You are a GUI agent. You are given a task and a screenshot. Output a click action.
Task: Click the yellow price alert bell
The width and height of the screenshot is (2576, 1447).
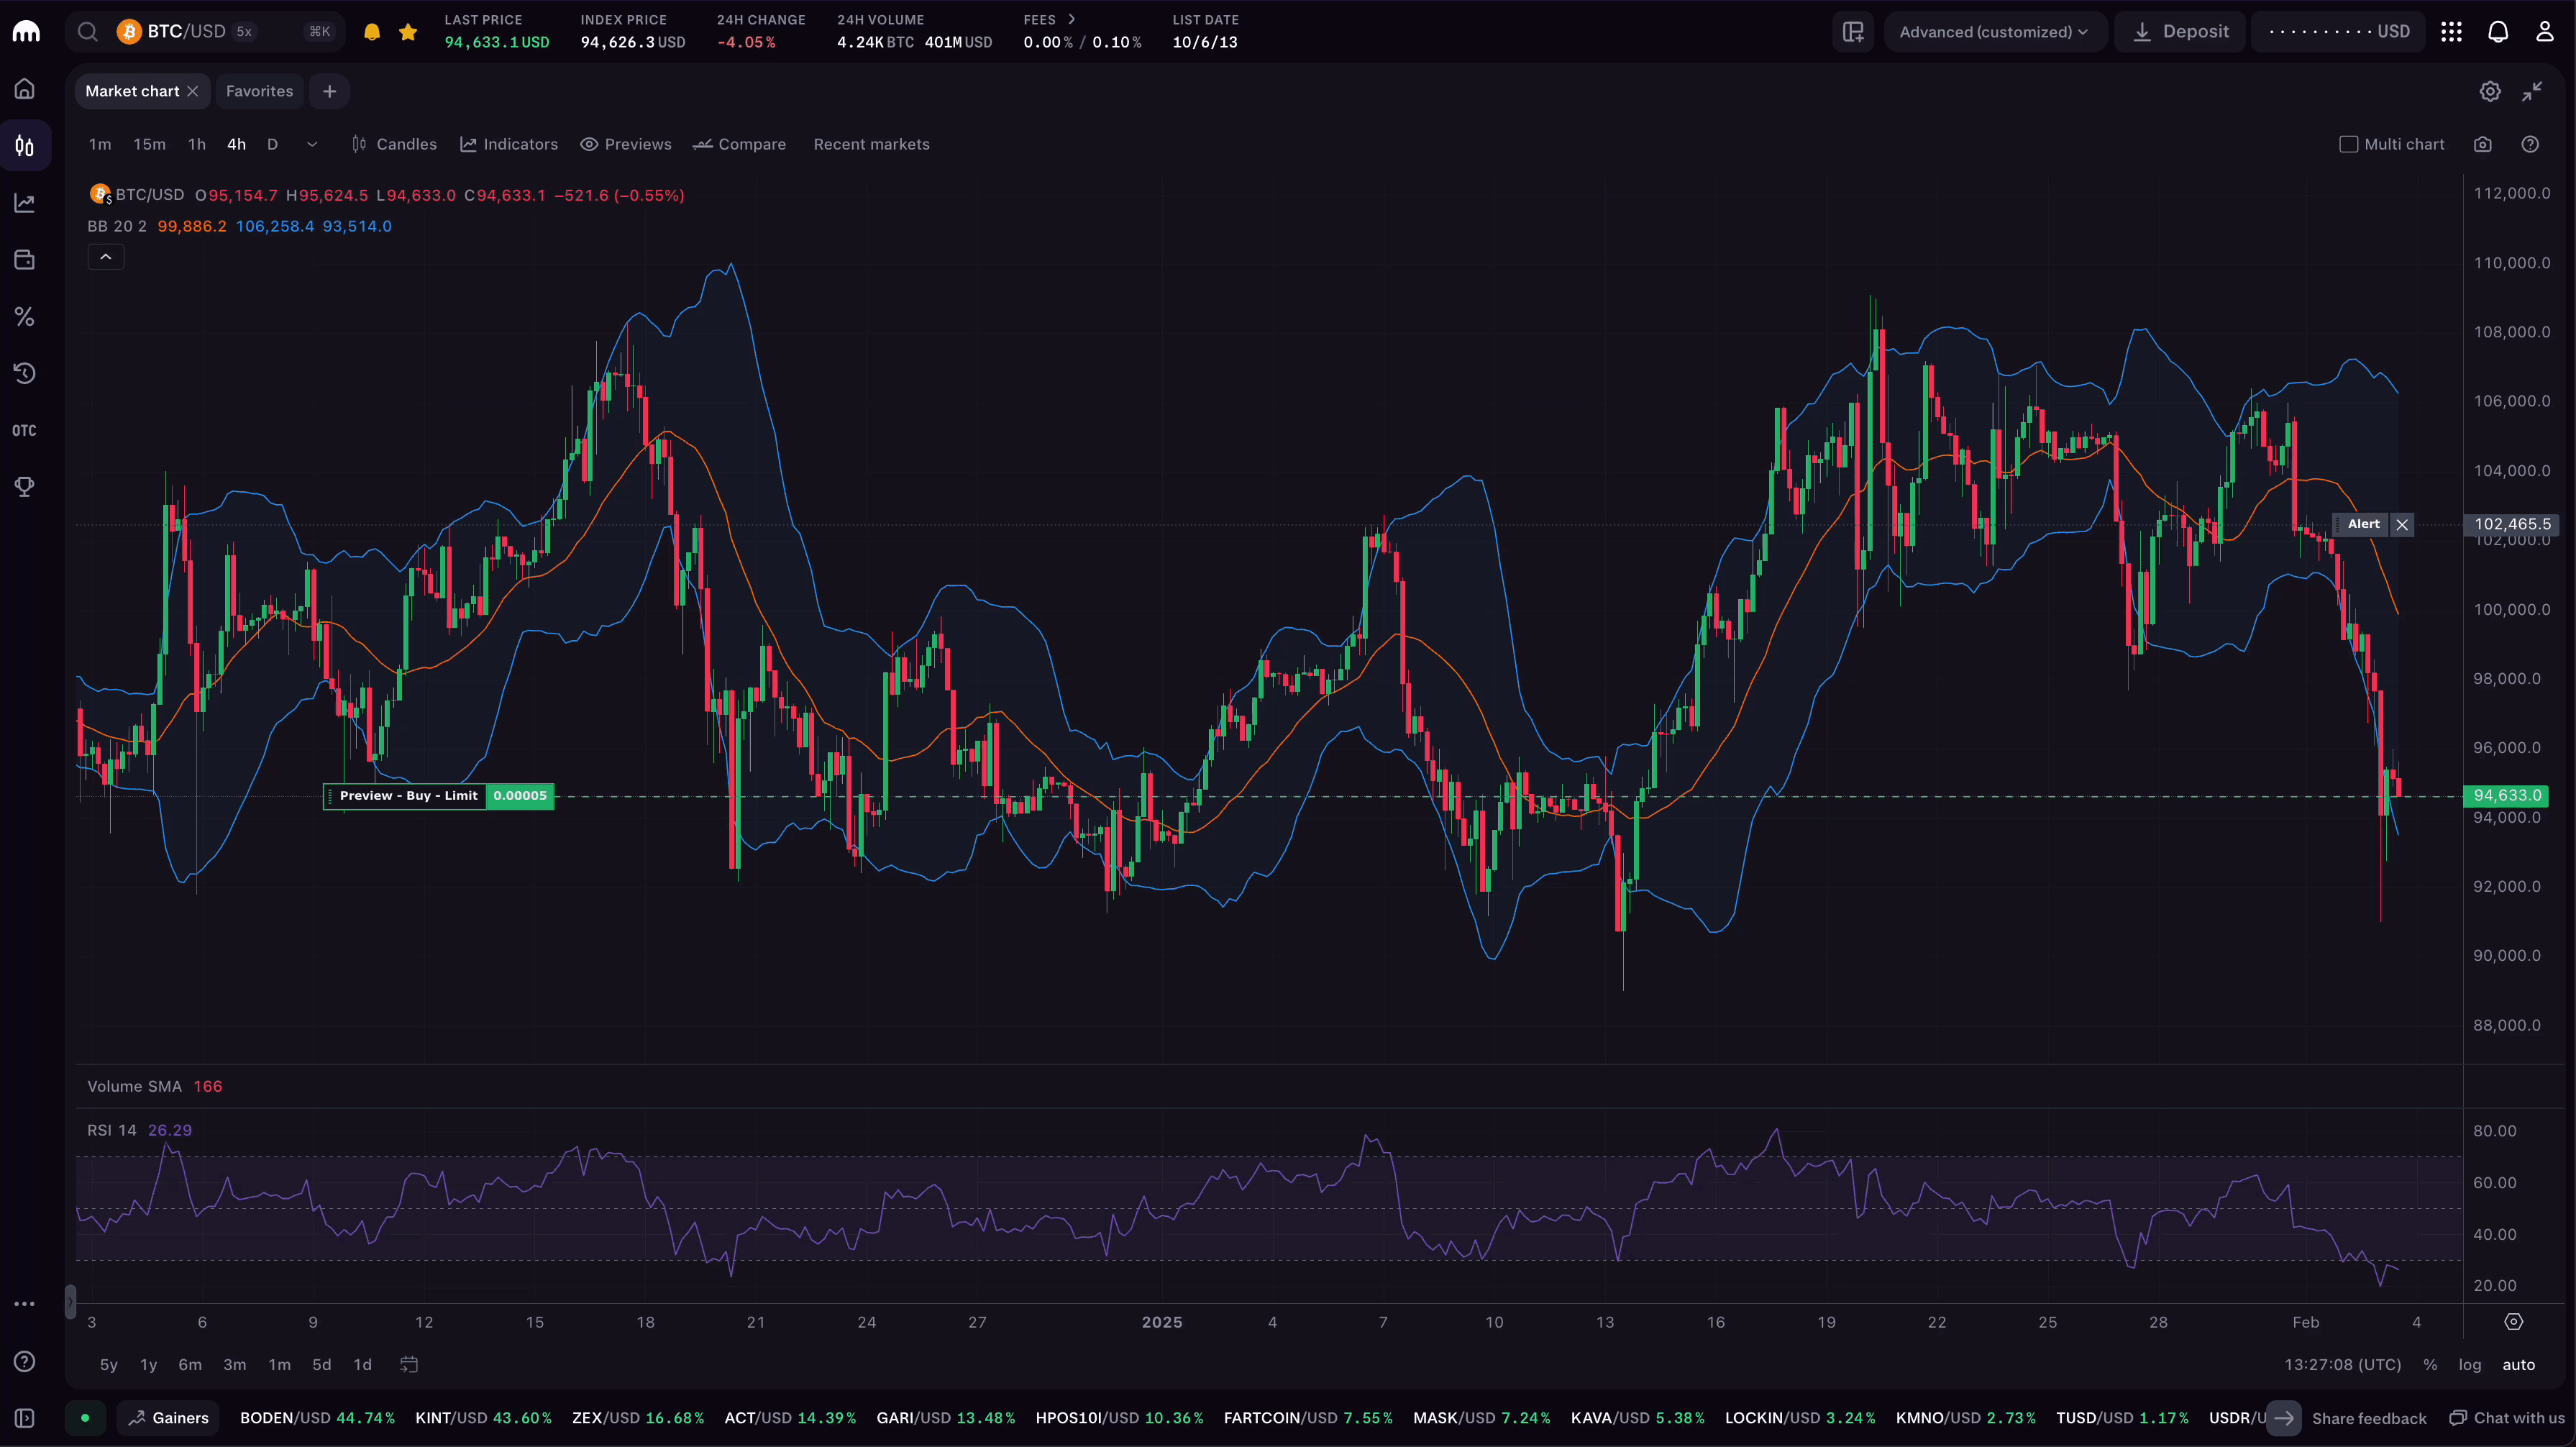(372, 32)
